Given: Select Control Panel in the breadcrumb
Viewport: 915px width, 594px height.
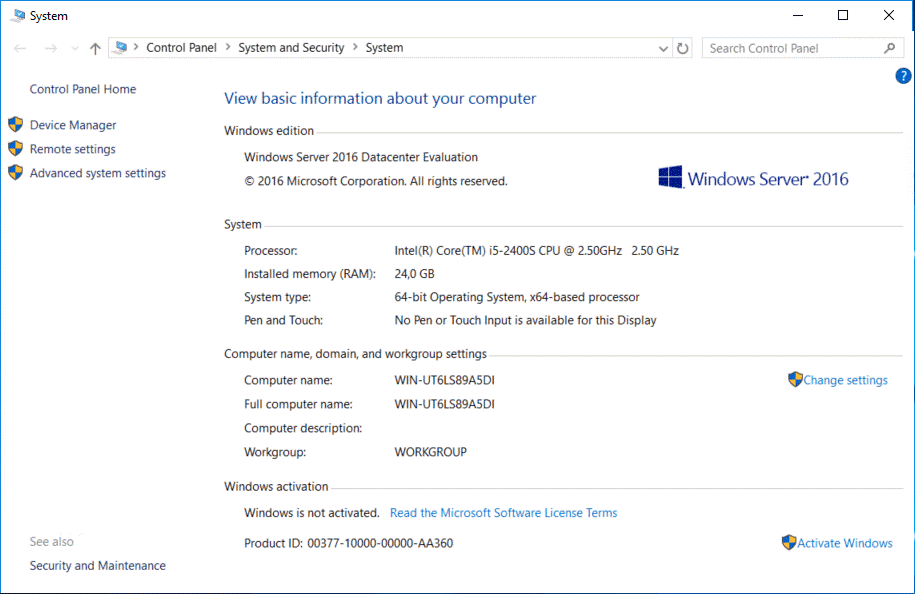Looking at the screenshot, I should tap(181, 48).
